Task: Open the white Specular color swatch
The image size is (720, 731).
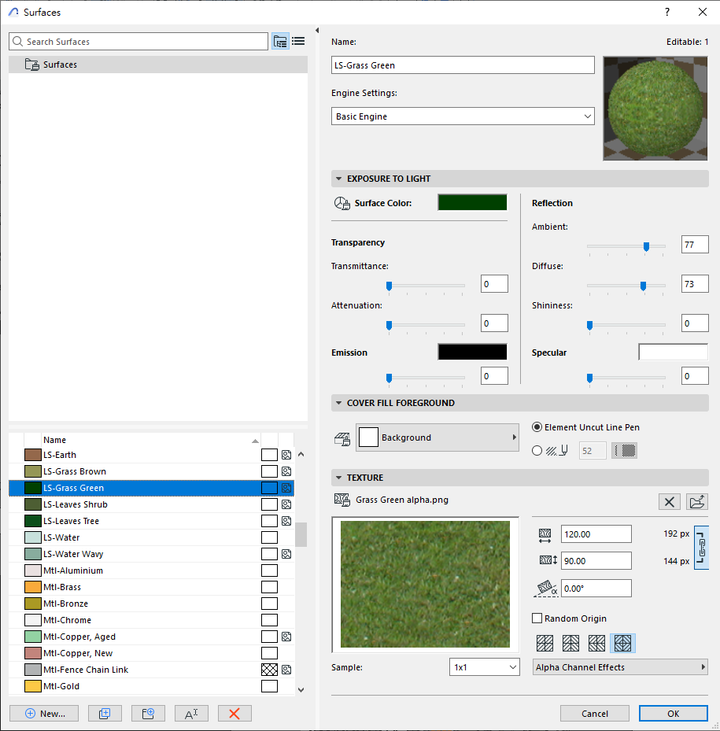Action: click(673, 352)
